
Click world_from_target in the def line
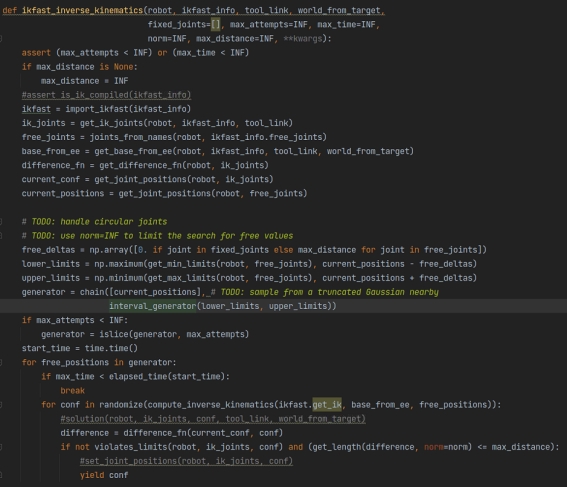point(339,10)
